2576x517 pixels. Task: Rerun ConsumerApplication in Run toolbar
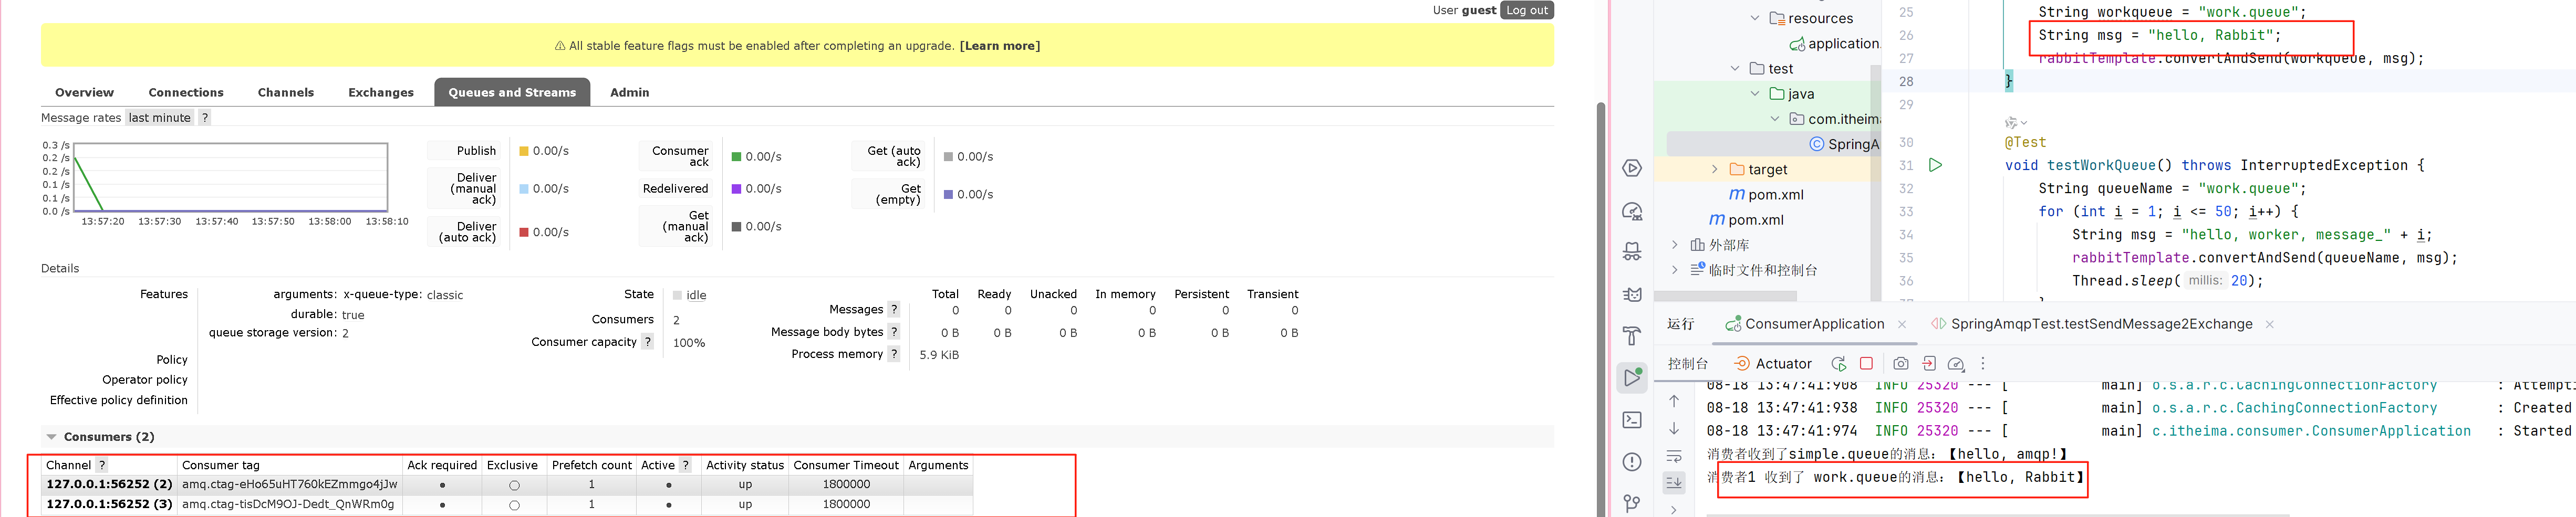1838,364
